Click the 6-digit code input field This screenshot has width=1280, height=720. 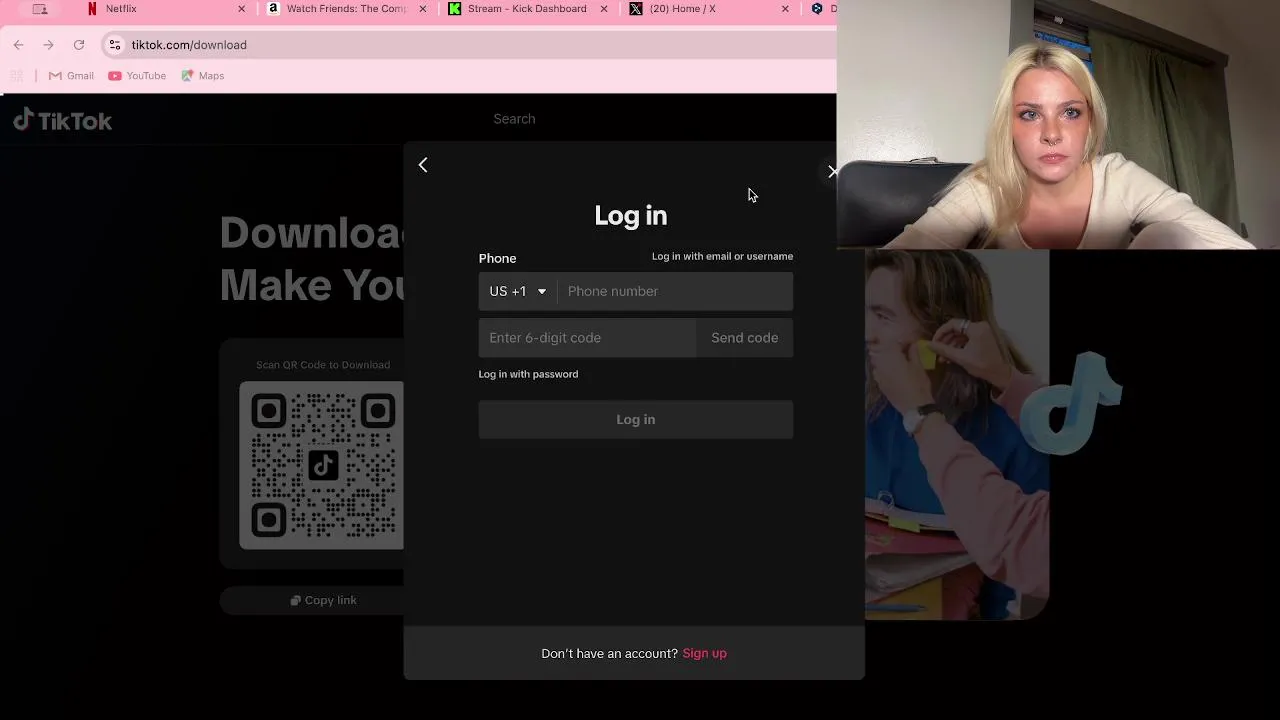click(587, 338)
